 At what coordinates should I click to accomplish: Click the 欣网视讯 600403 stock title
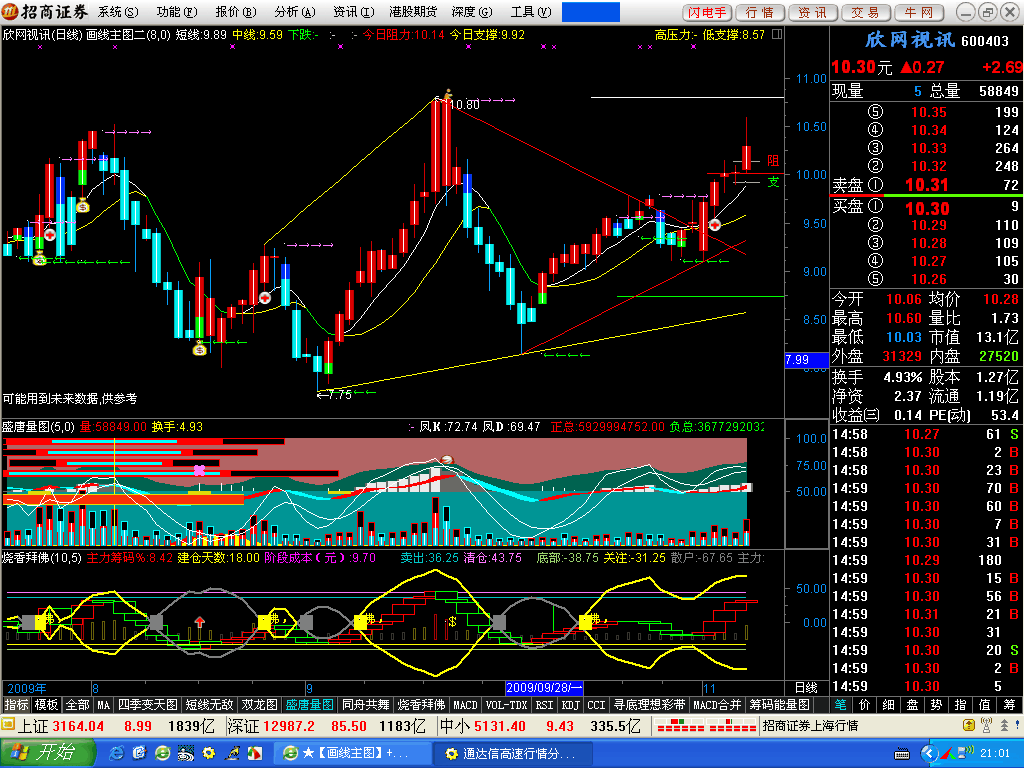(936, 40)
